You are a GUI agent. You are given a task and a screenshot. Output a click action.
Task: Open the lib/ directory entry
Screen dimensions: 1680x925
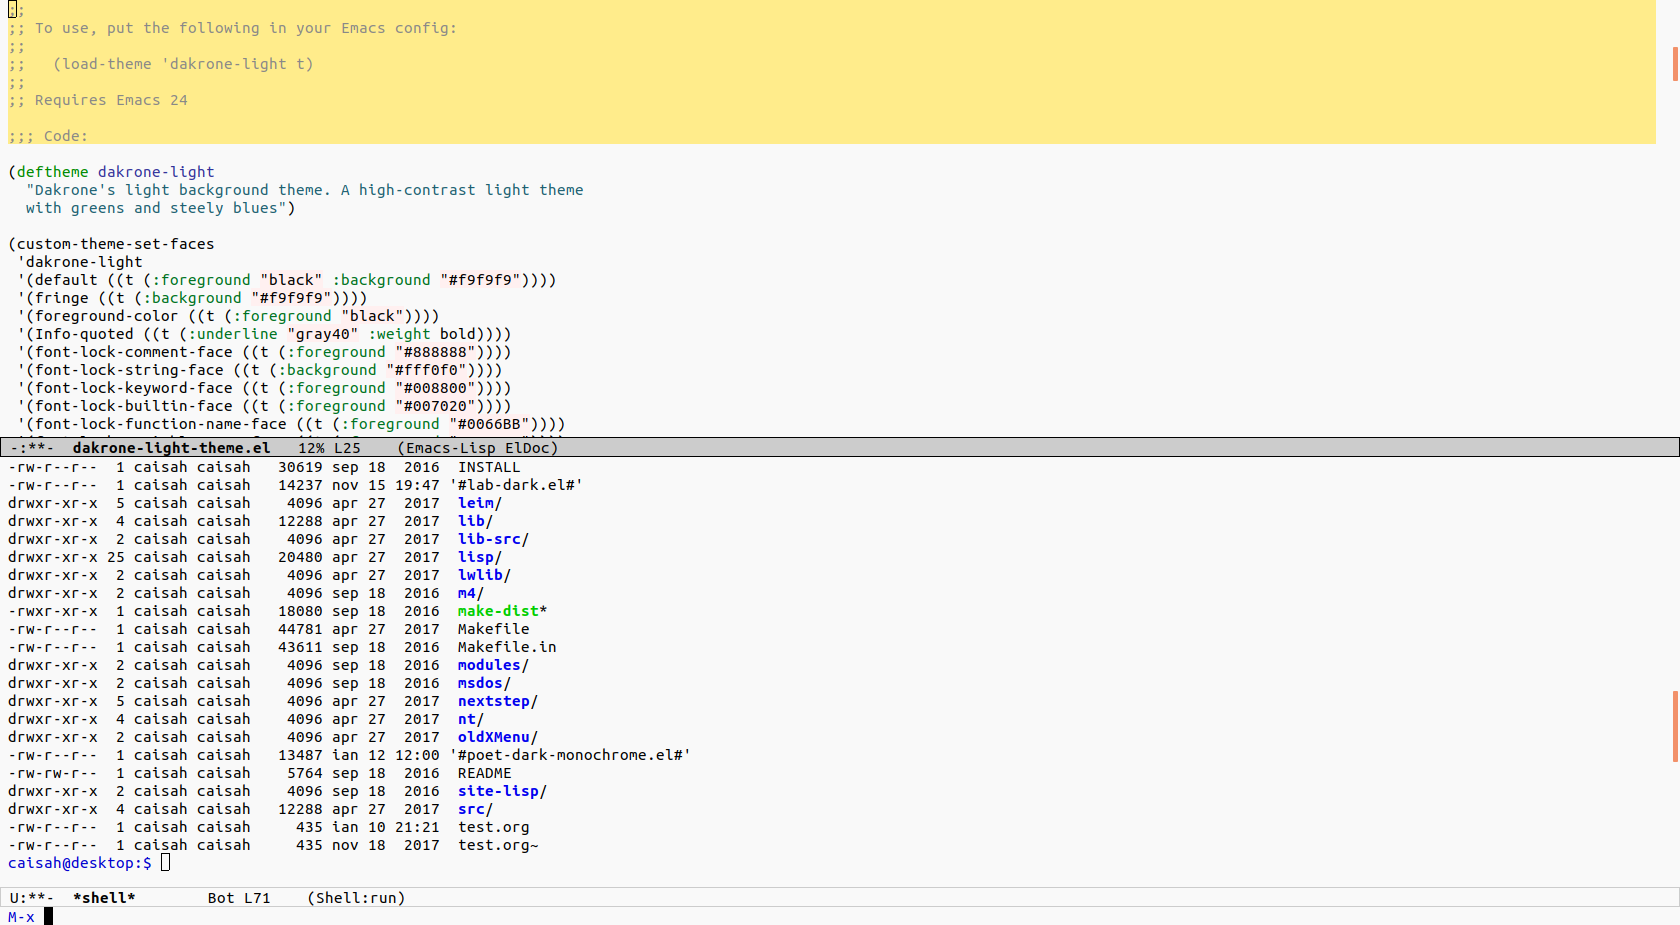pyautogui.click(x=475, y=521)
